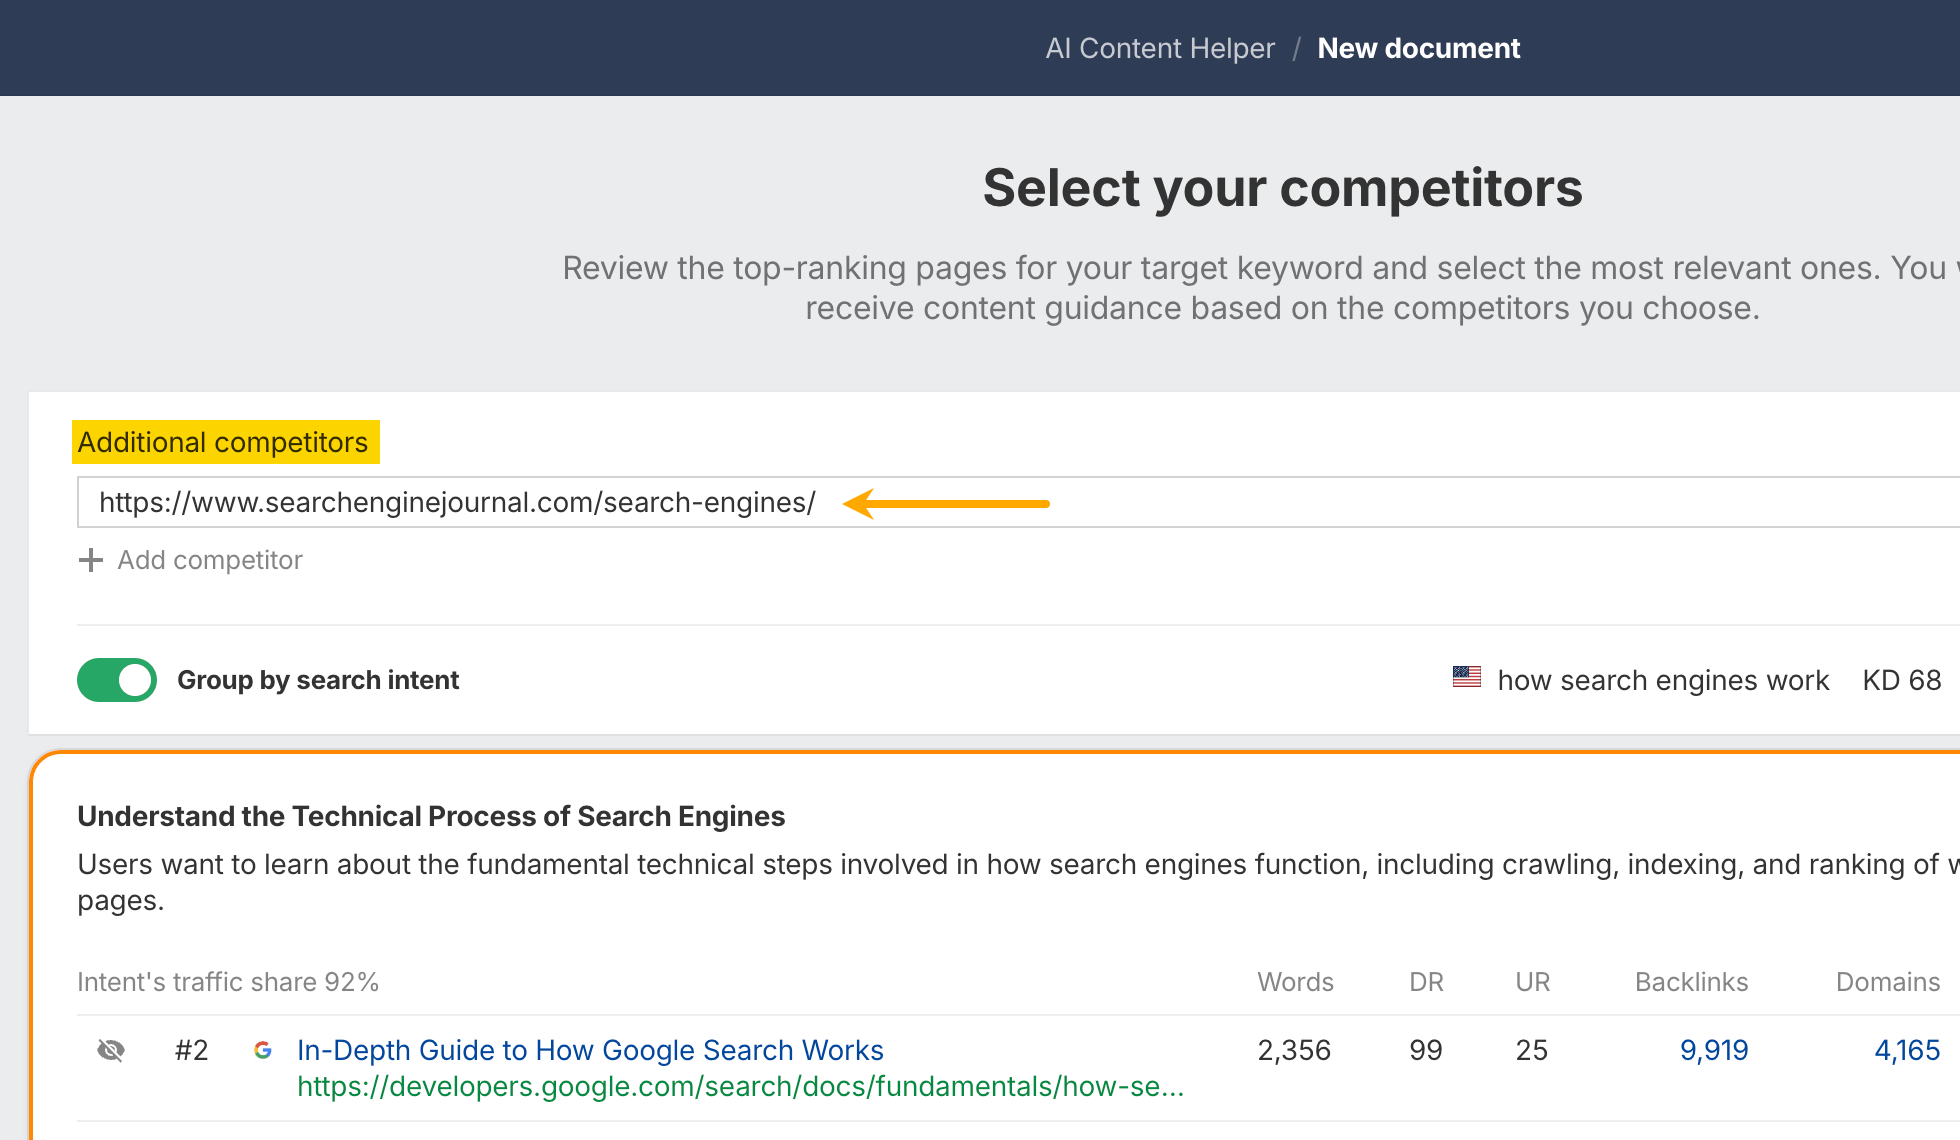Click the hidden-eye icon on the #2 result
The height and width of the screenshot is (1140, 1960).
[x=111, y=1050]
